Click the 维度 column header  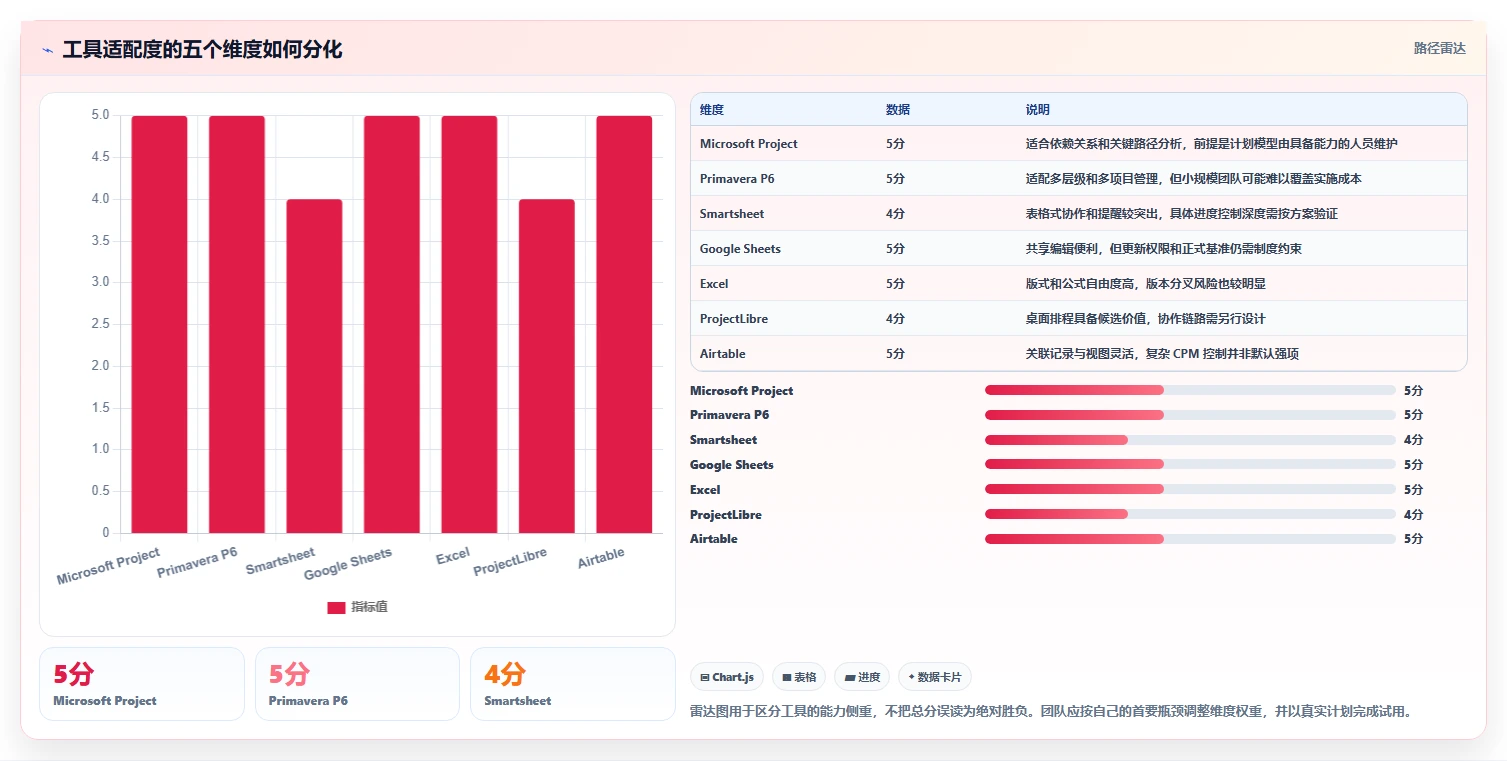pyautogui.click(x=712, y=110)
